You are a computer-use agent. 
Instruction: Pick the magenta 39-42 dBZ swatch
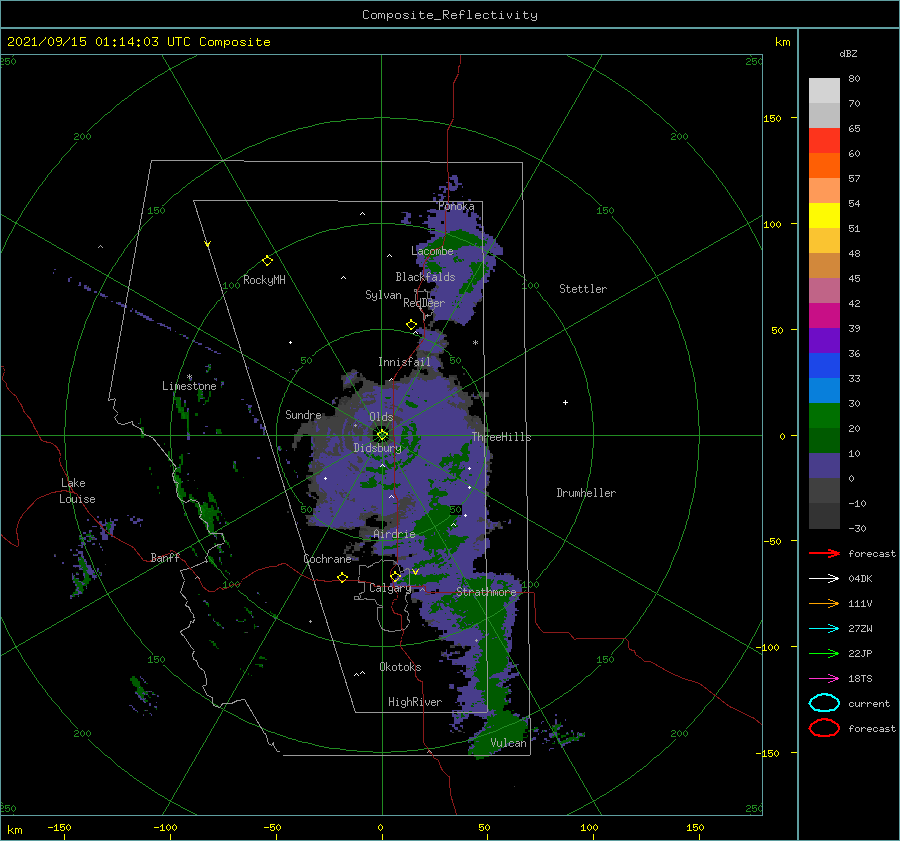[824, 316]
